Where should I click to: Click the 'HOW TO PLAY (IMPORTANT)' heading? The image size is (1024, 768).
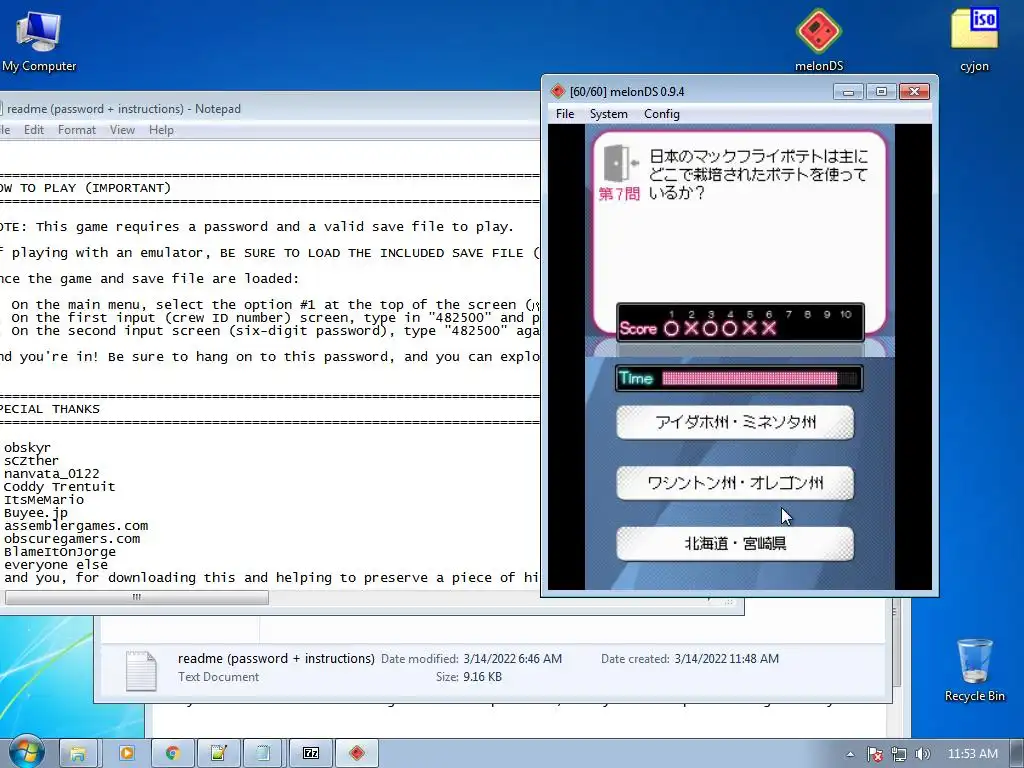(x=86, y=188)
